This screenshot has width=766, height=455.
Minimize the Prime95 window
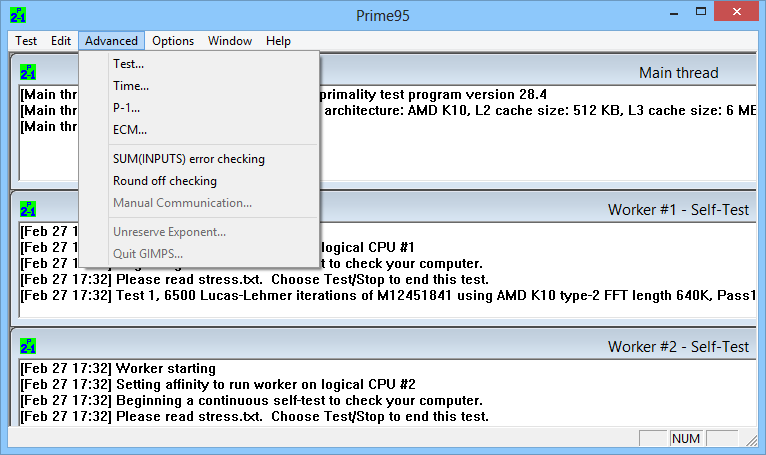[674, 12]
